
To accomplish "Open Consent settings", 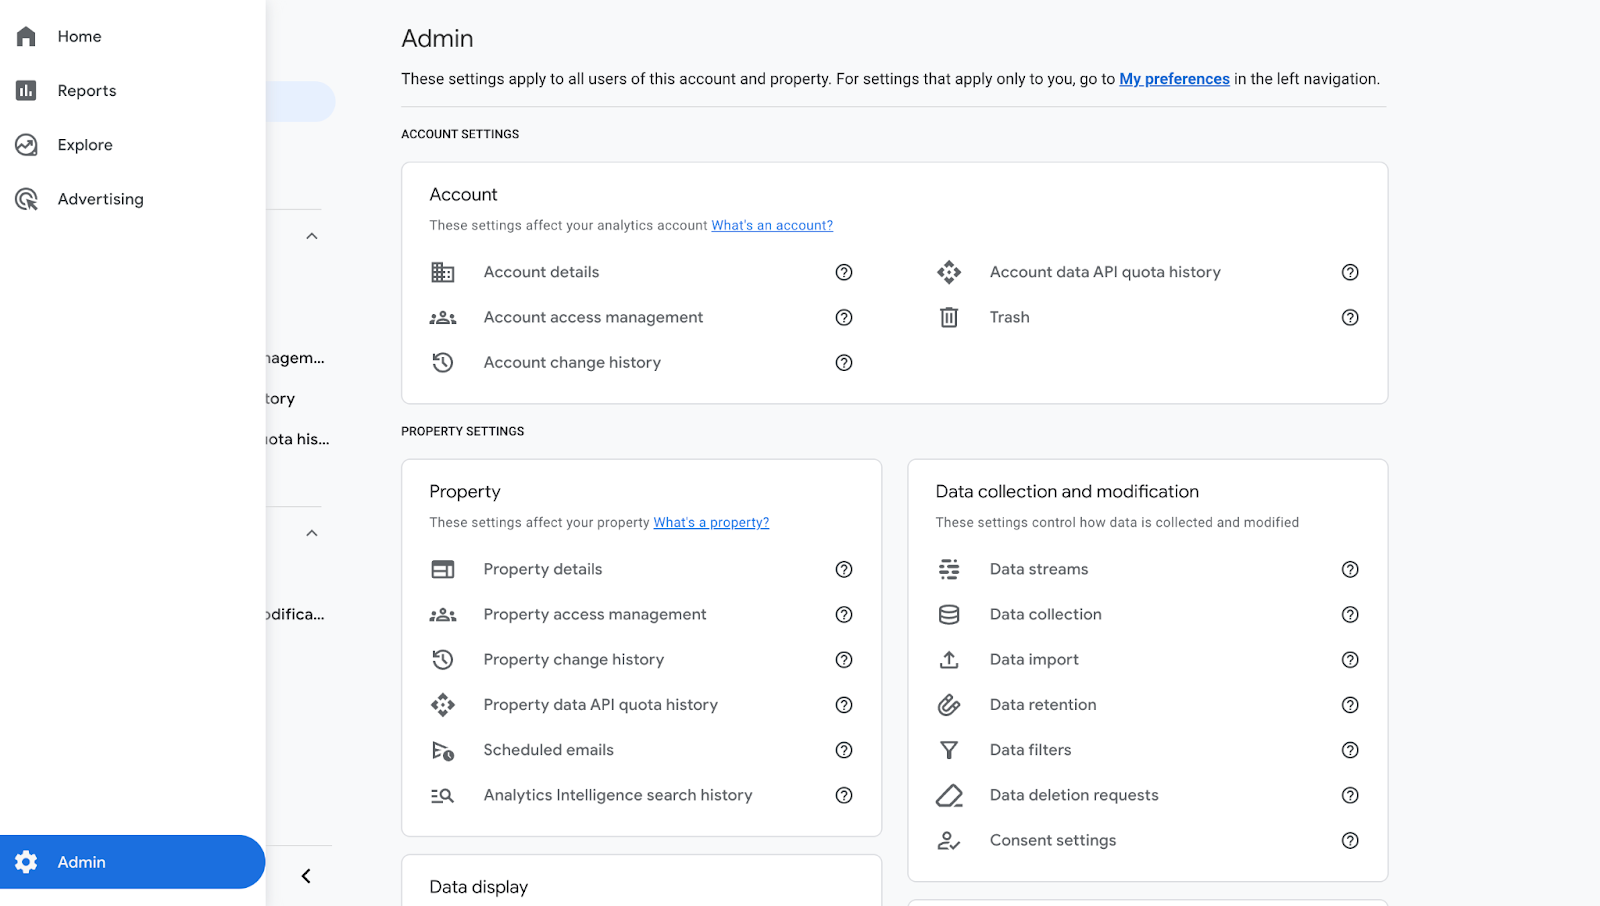I will point(1052,841).
